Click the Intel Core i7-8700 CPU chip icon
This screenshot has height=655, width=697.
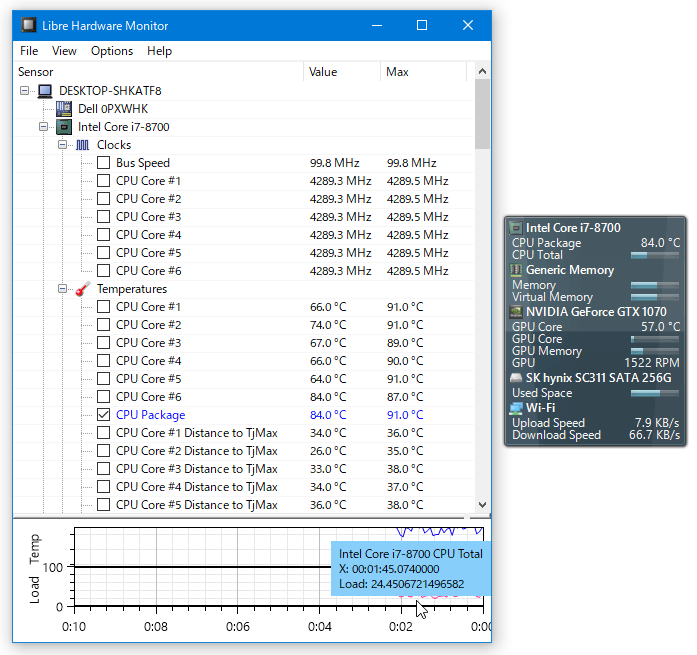point(64,127)
